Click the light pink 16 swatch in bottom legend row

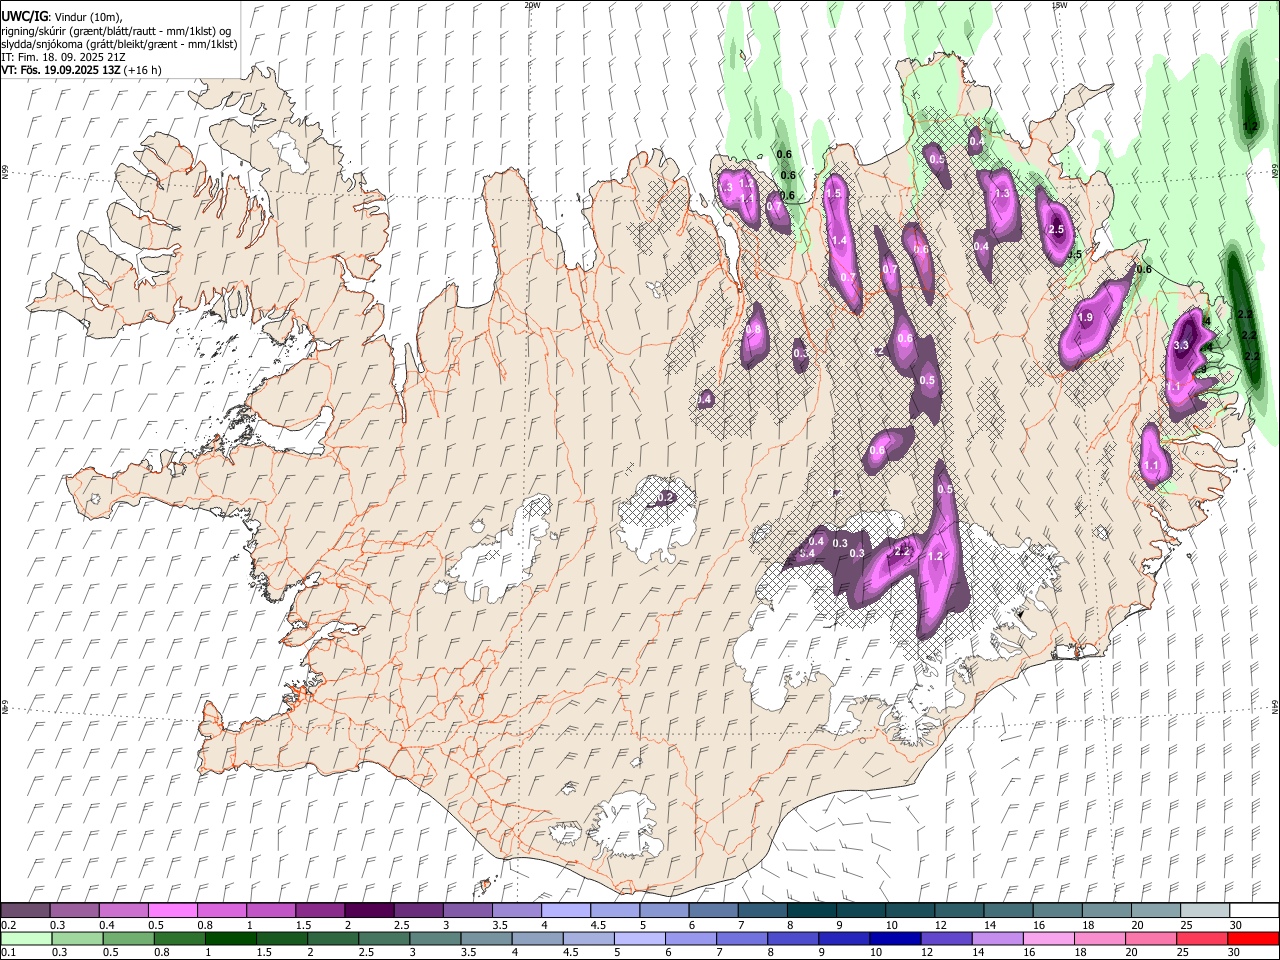1048,939
